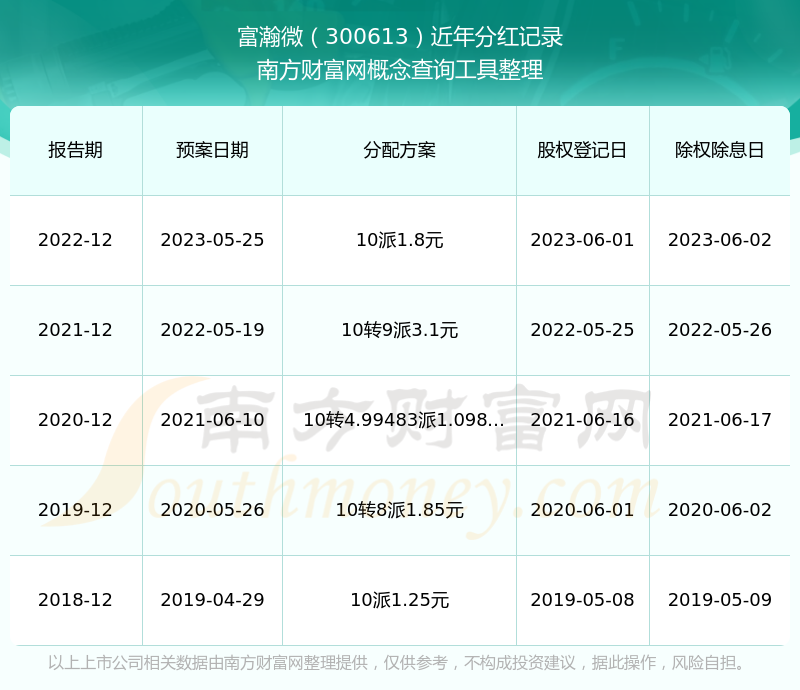Click record date 2020-06-01
This screenshot has width=800, height=690.
click(x=582, y=509)
